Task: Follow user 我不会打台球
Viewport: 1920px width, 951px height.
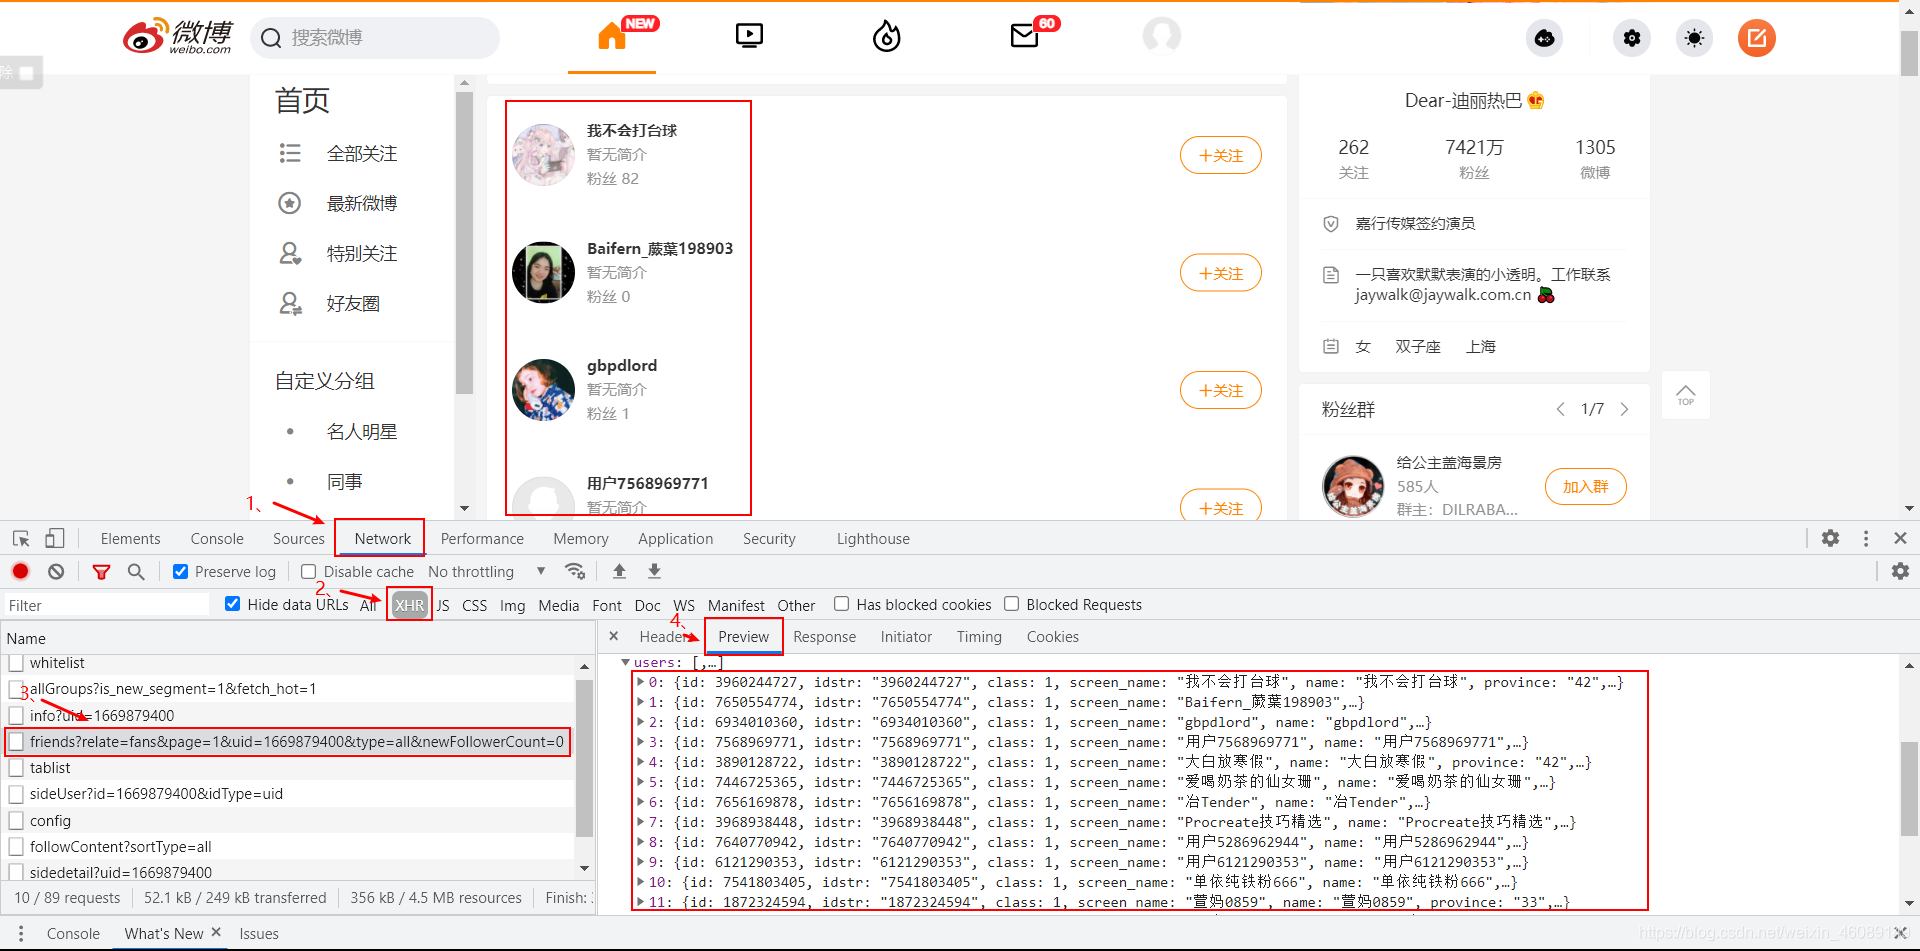Action: pyautogui.click(x=1220, y=155)
